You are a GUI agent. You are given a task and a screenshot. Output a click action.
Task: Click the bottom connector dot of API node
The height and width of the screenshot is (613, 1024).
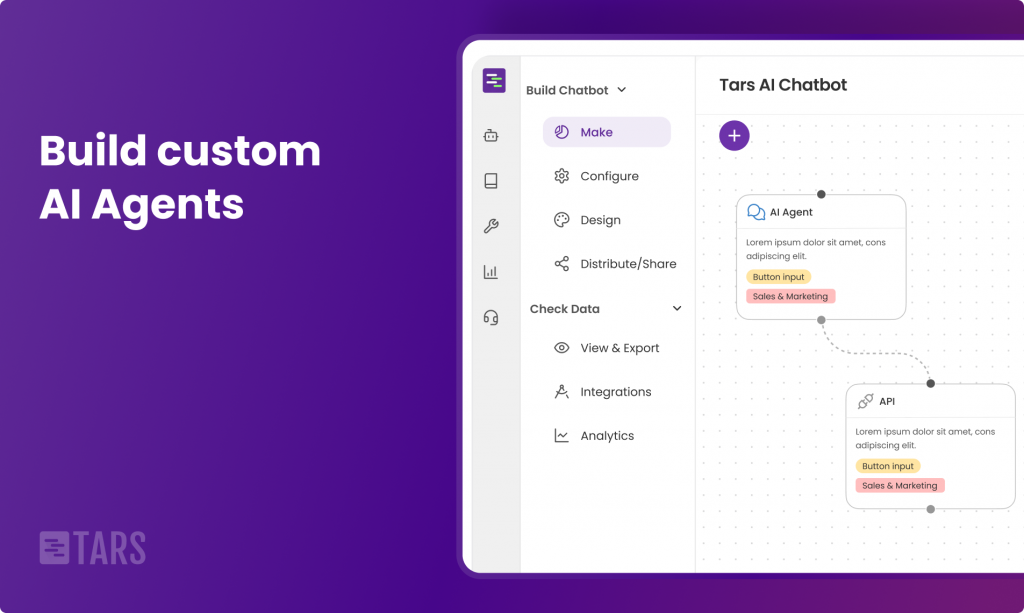tap(931, 509)
